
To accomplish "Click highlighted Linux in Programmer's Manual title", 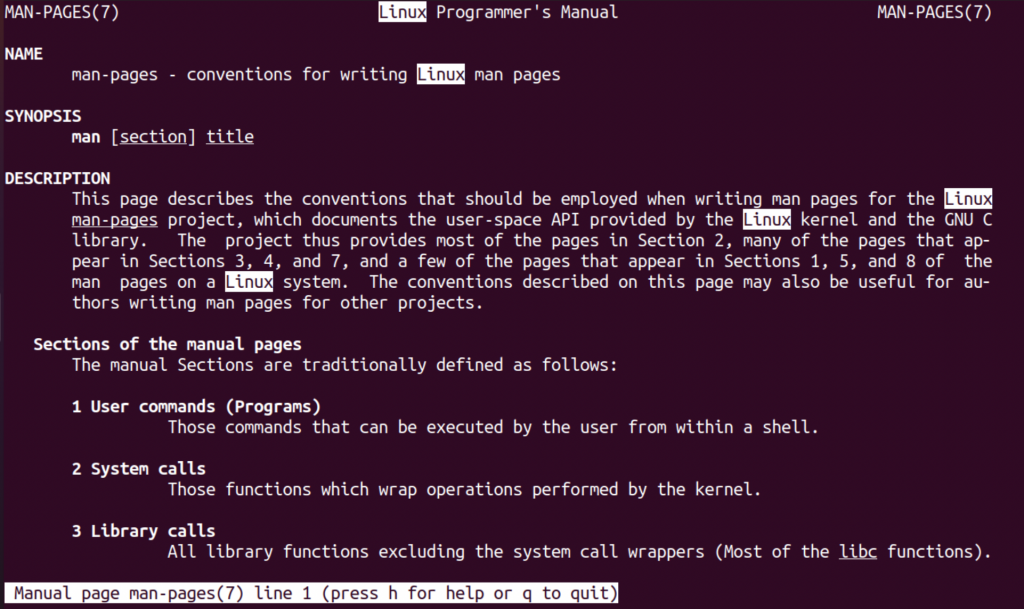I will (x=402, y=12).
